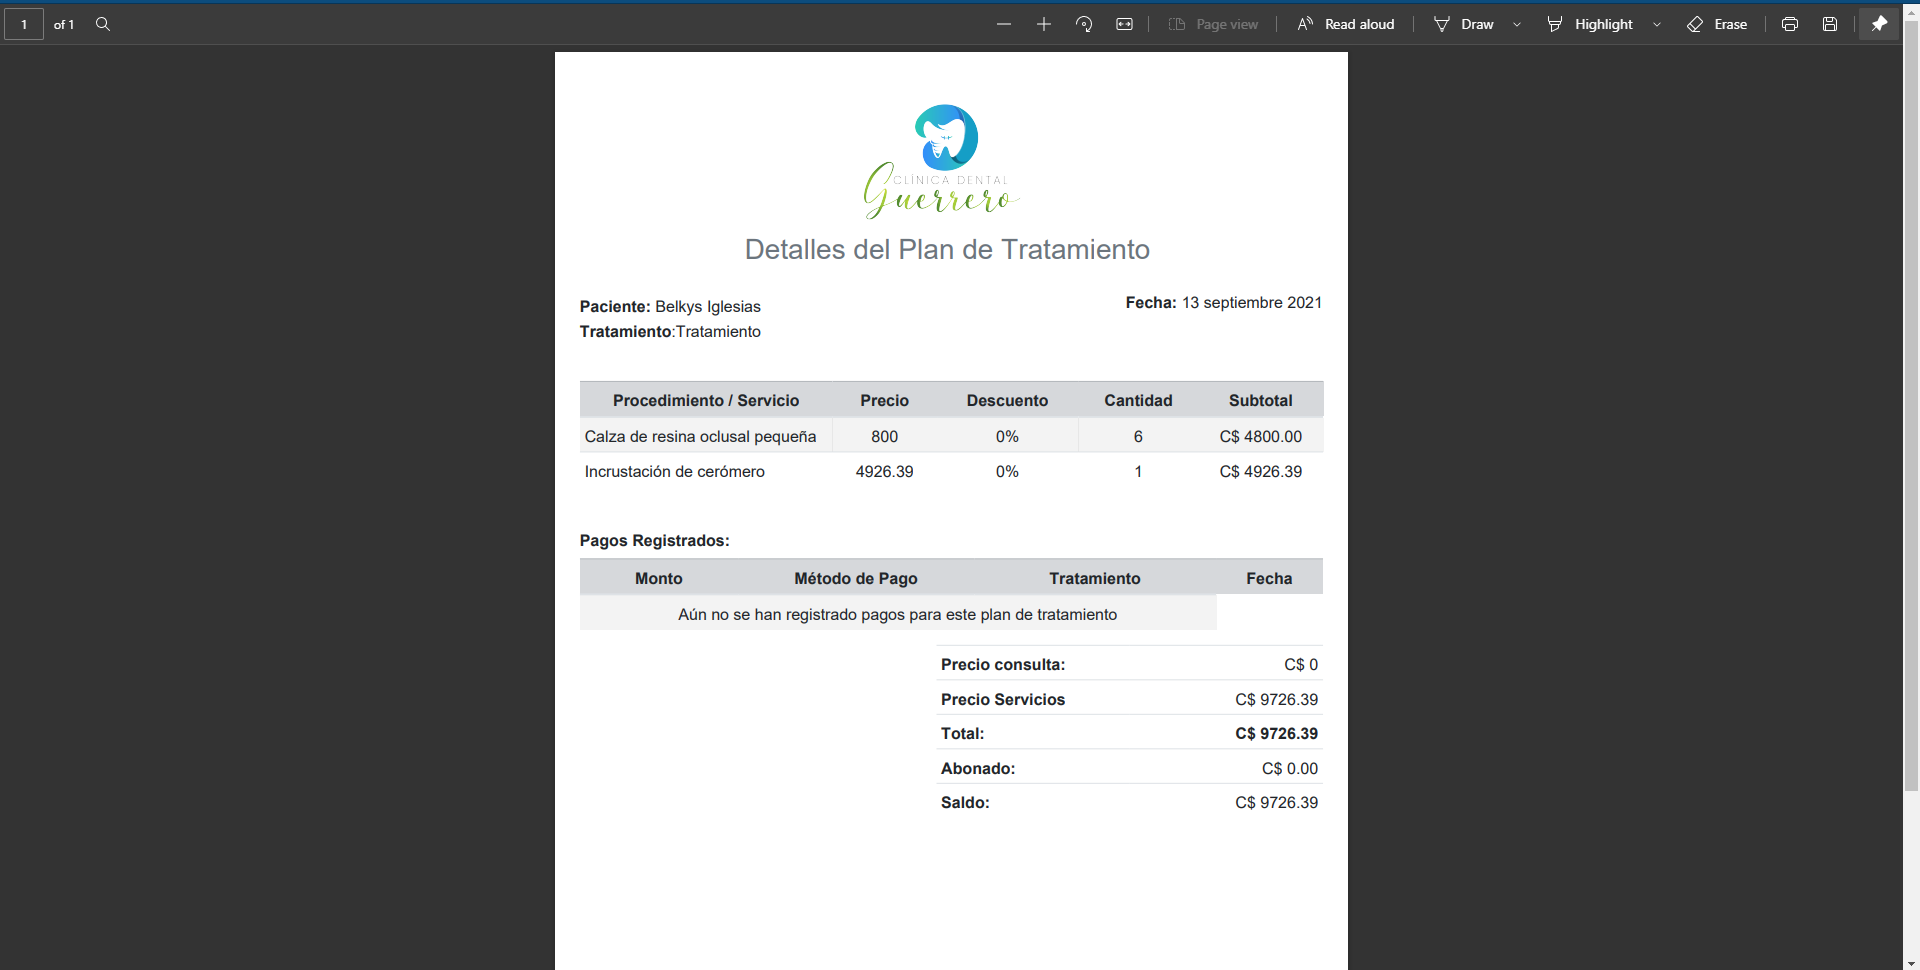Click the Clínica Dental Guerrero logo
The height and width of the screenshot is (970, 1920).
pos(942,162)
